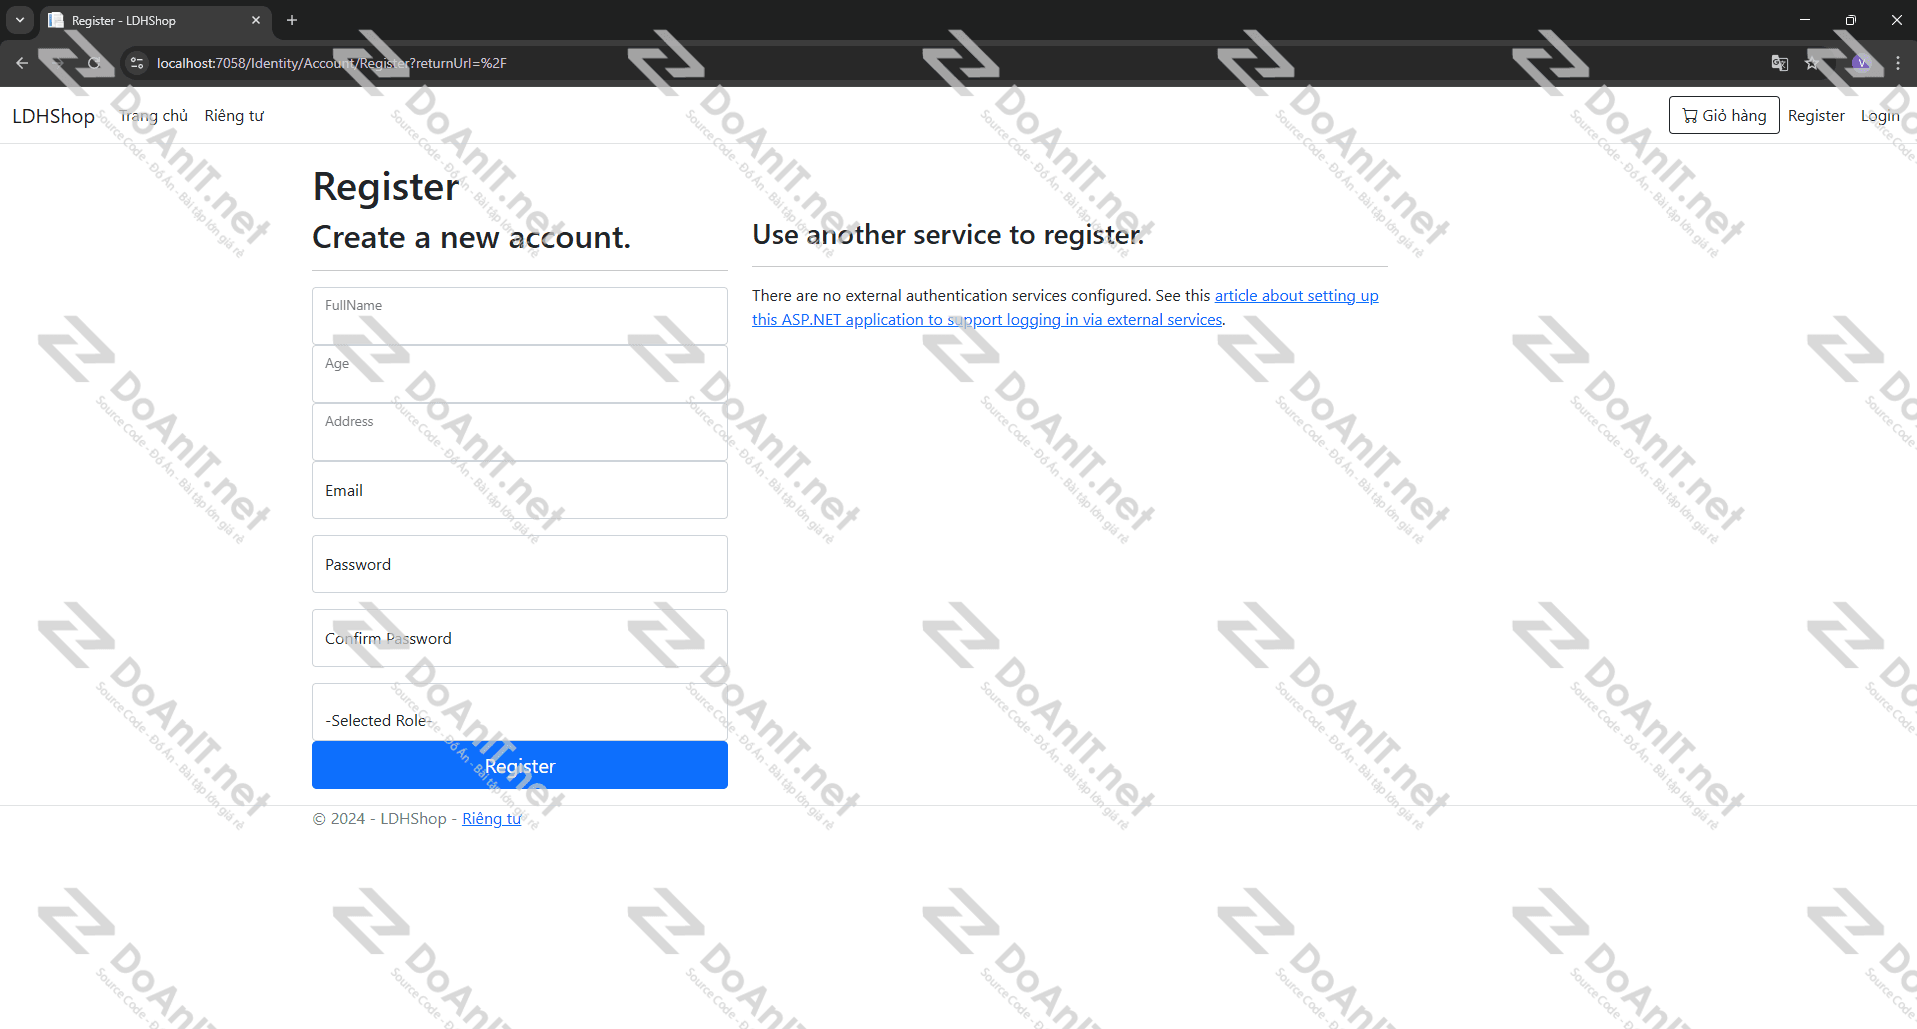Focus the Address input field

520,432
